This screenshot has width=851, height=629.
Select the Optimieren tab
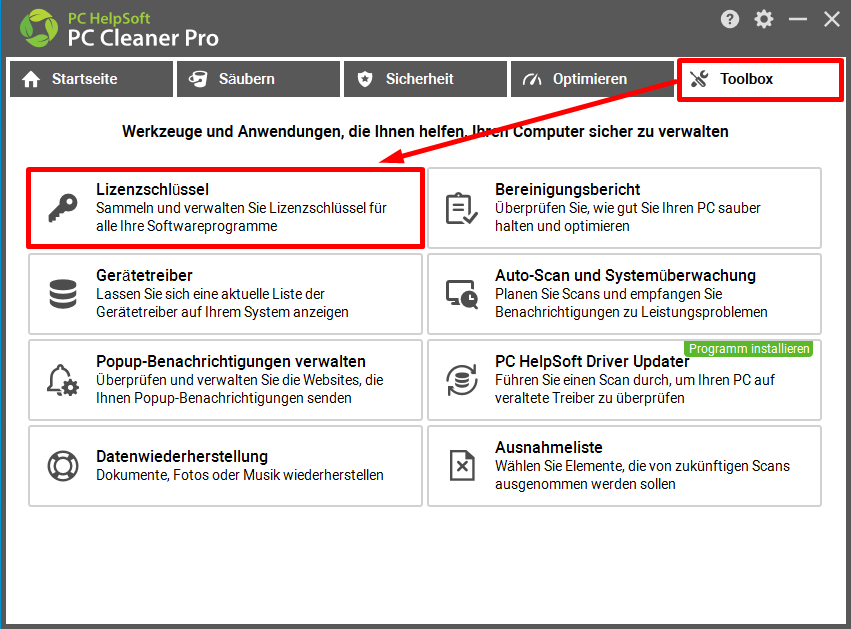[x=592, y=79]
